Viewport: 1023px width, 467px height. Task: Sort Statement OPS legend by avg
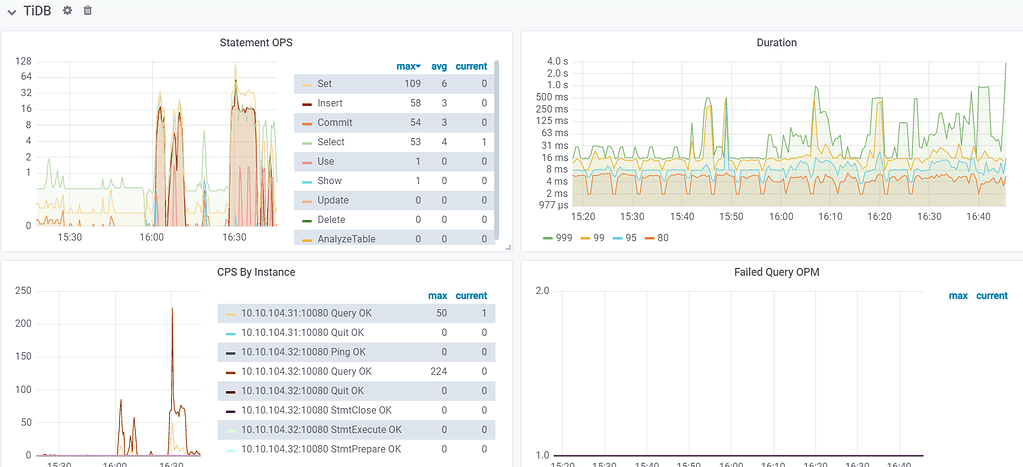(439, 66)
